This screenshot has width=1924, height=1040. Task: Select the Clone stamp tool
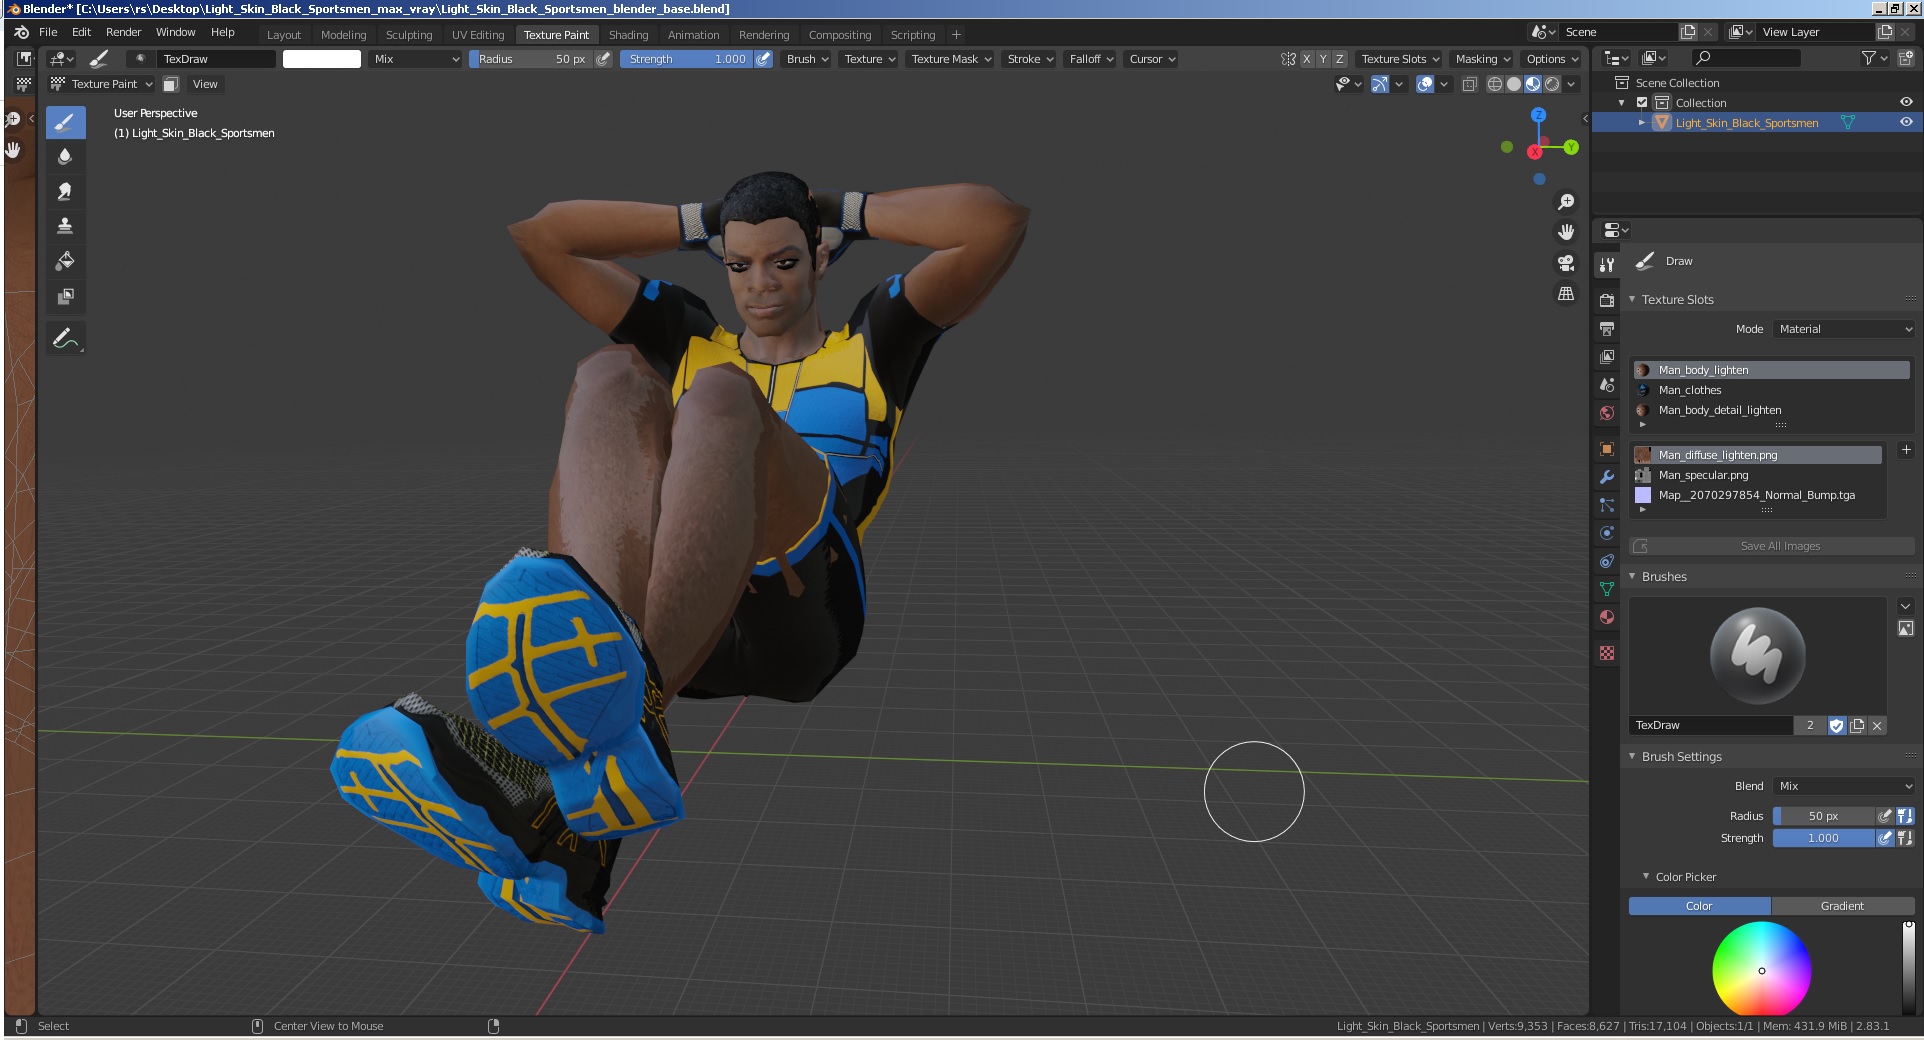pos(65,226)
